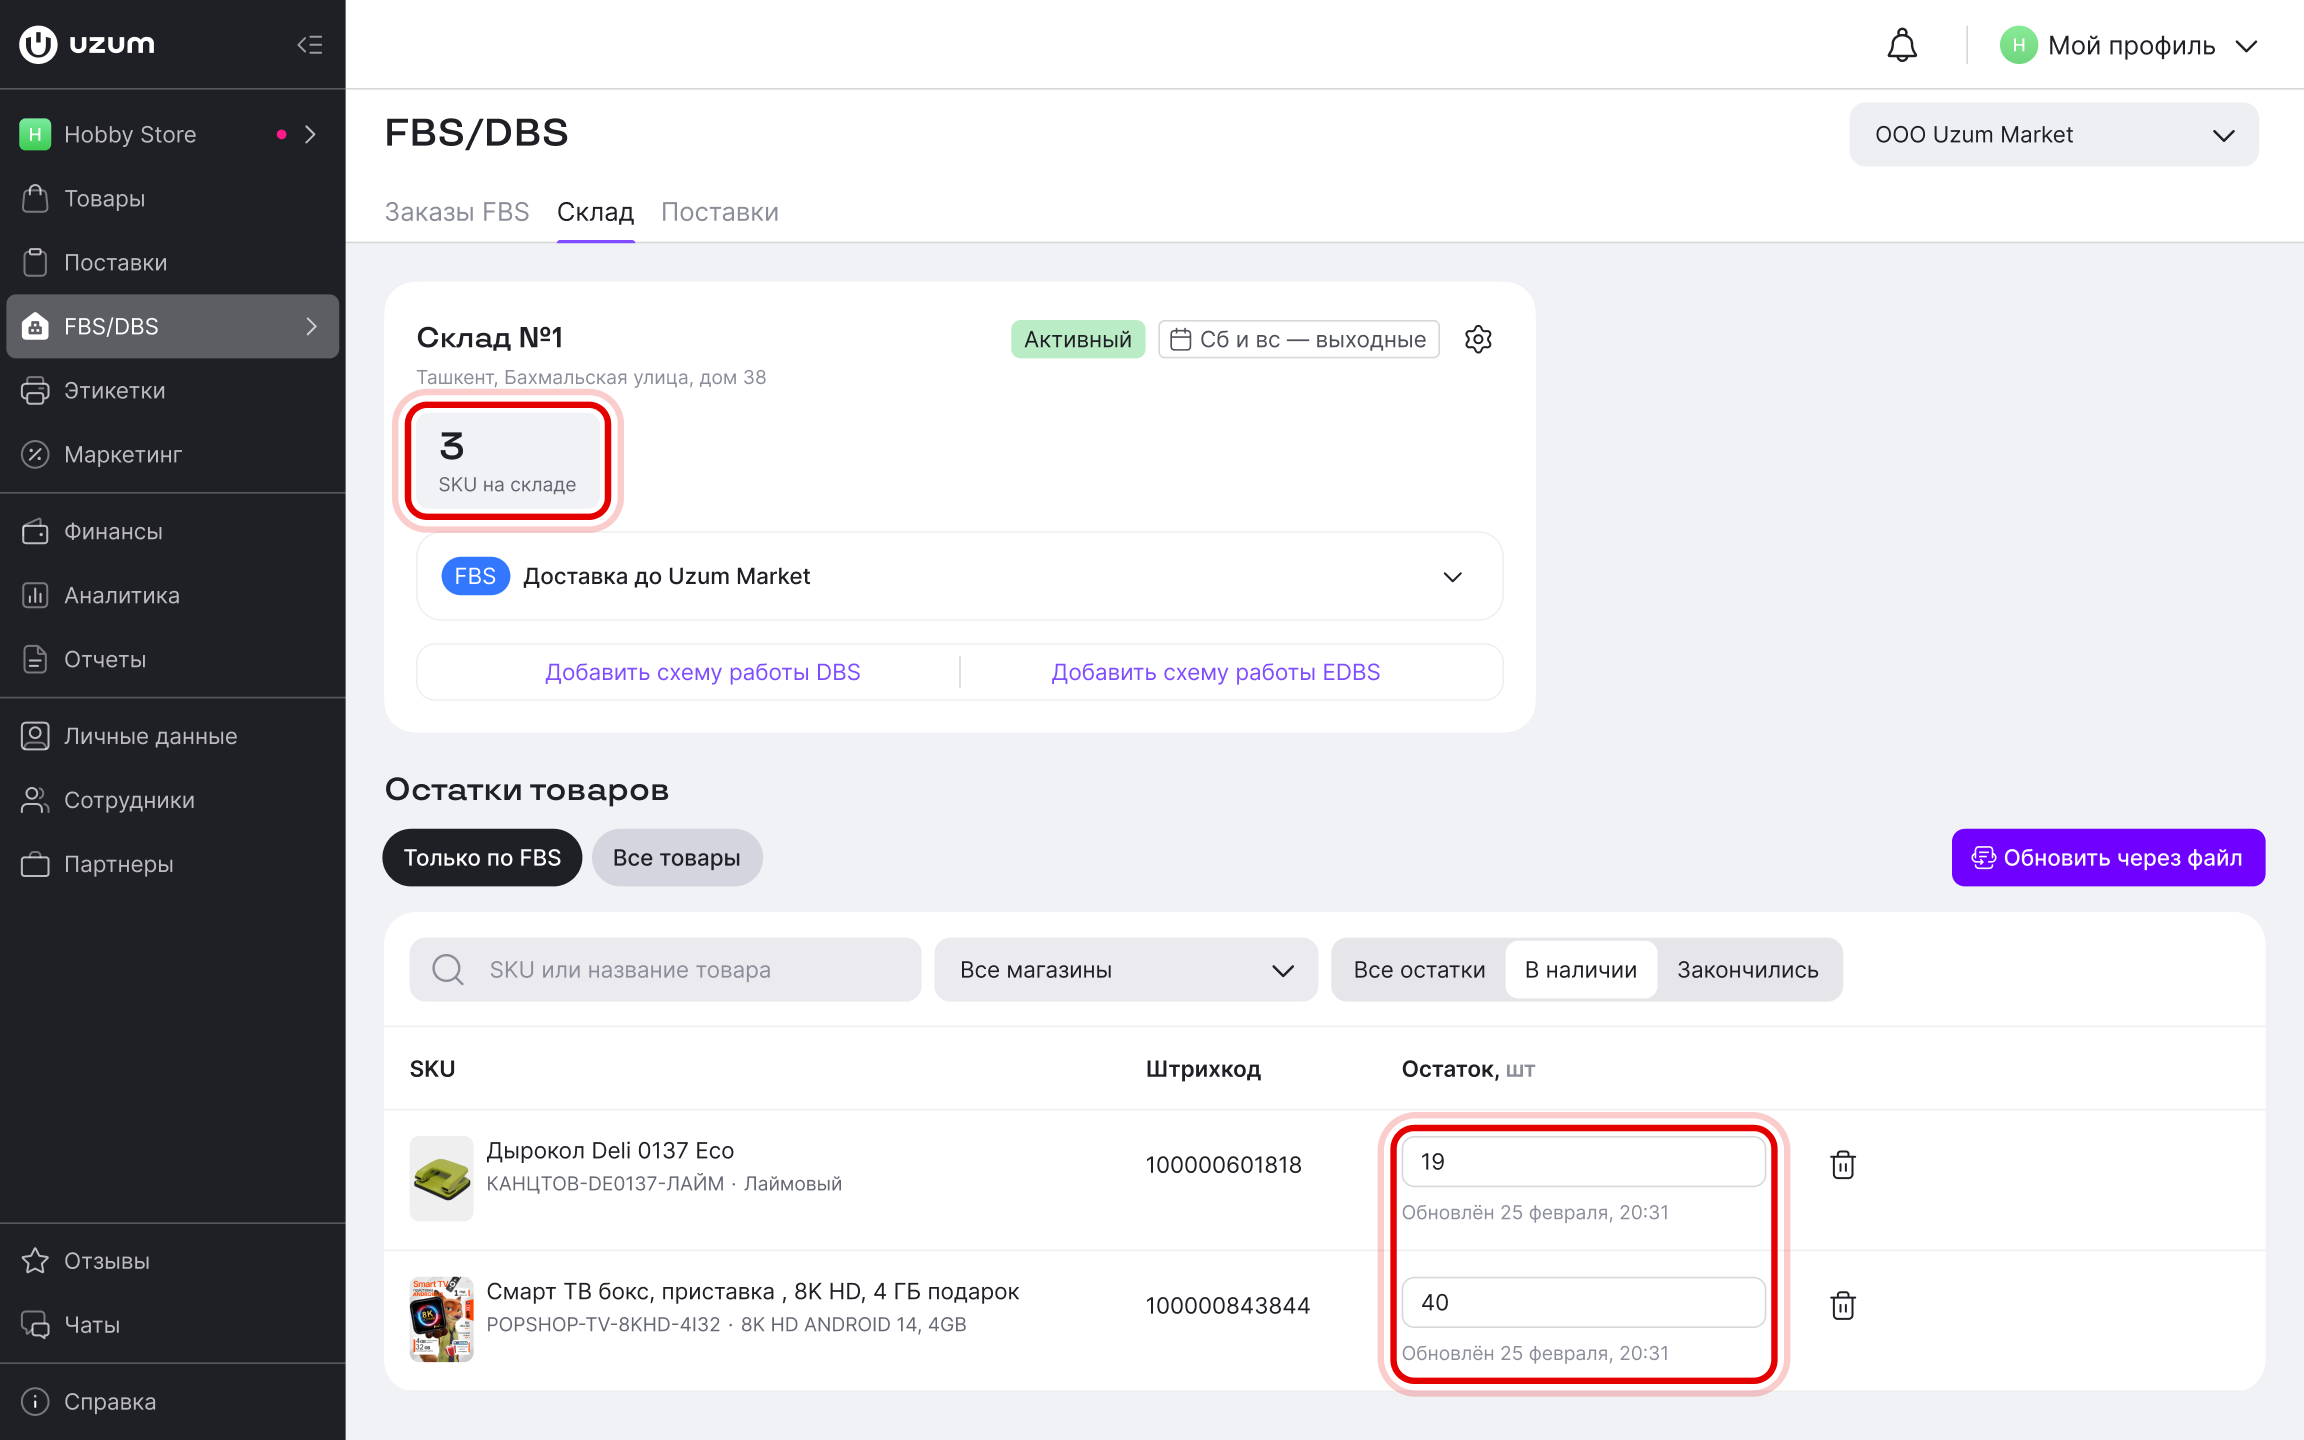
Task: Open Партнеры page
Action: tap(172, 864)
